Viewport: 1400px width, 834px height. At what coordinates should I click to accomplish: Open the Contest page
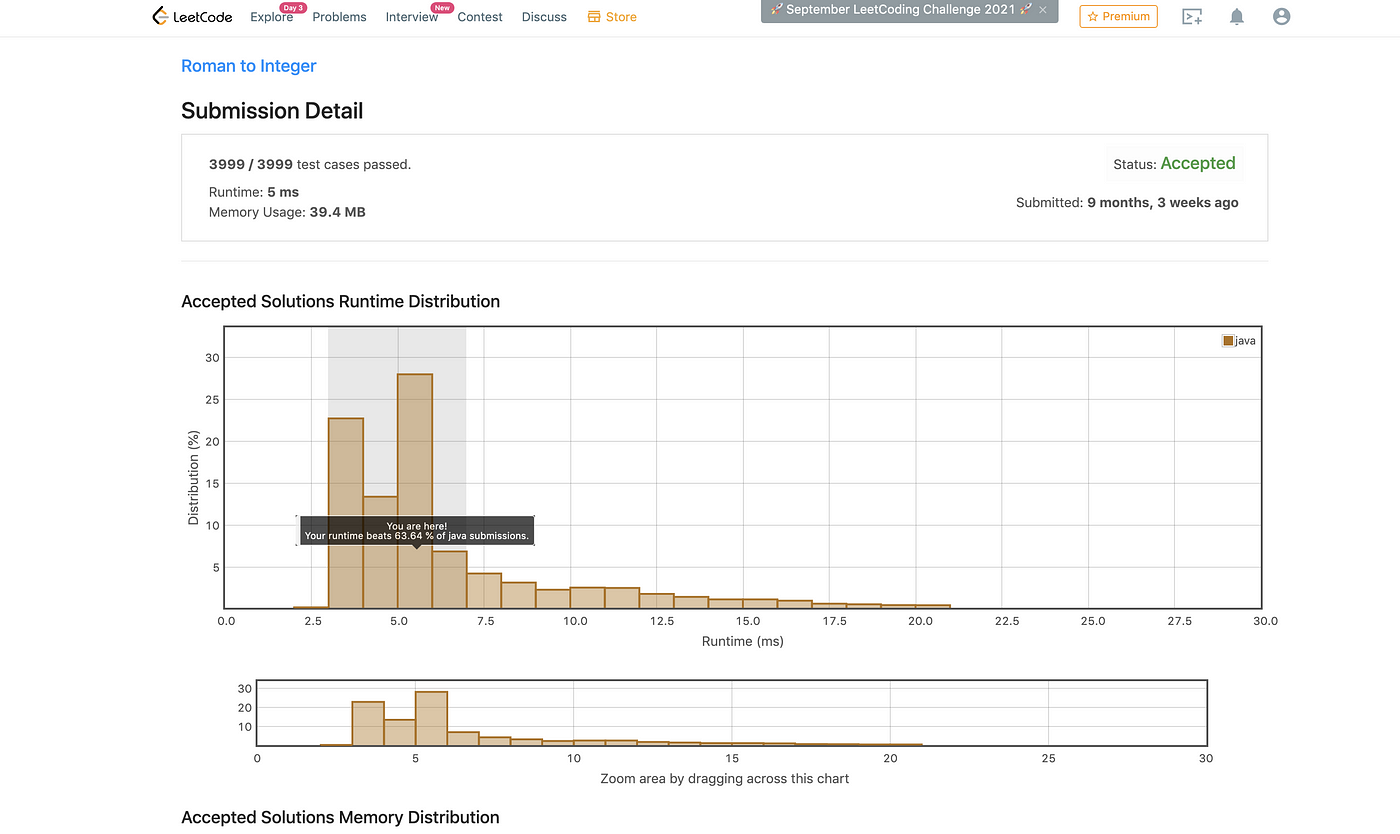(x=480, y=17)
